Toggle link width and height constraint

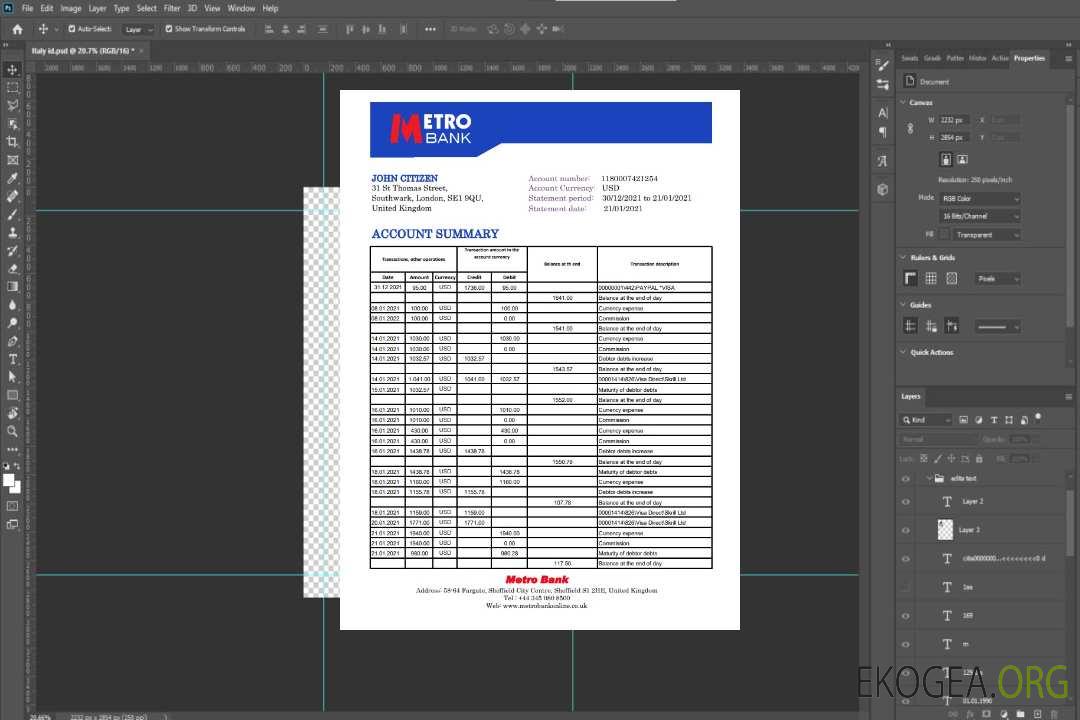911,129
